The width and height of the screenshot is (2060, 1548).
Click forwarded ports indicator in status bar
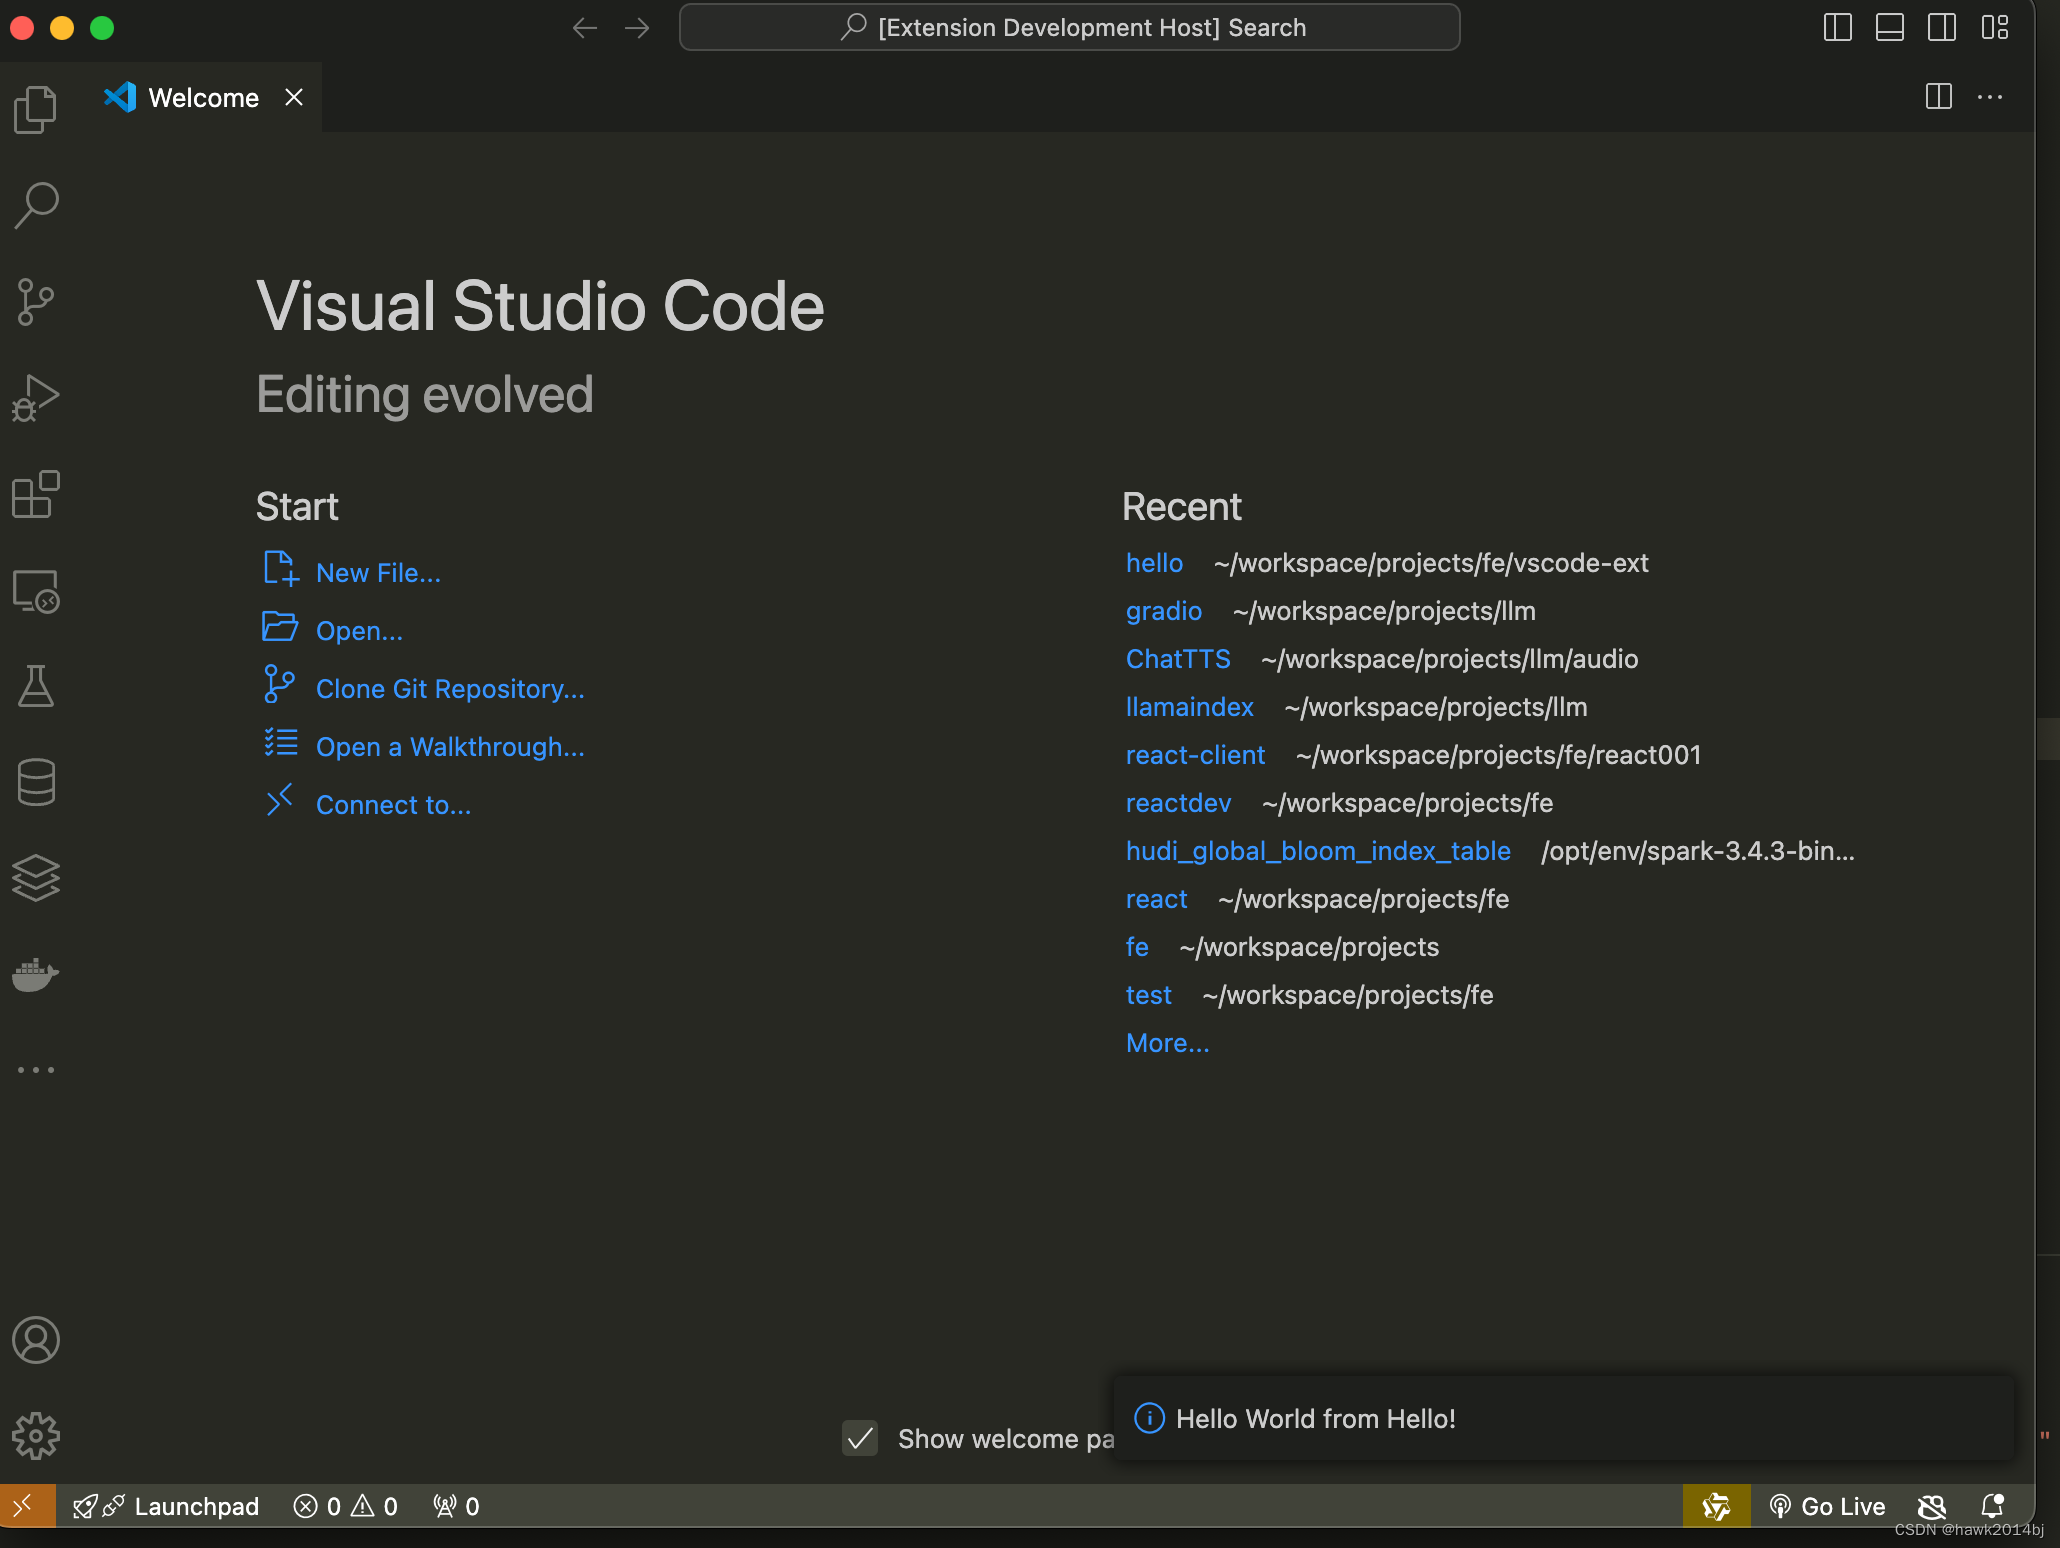456,1506
